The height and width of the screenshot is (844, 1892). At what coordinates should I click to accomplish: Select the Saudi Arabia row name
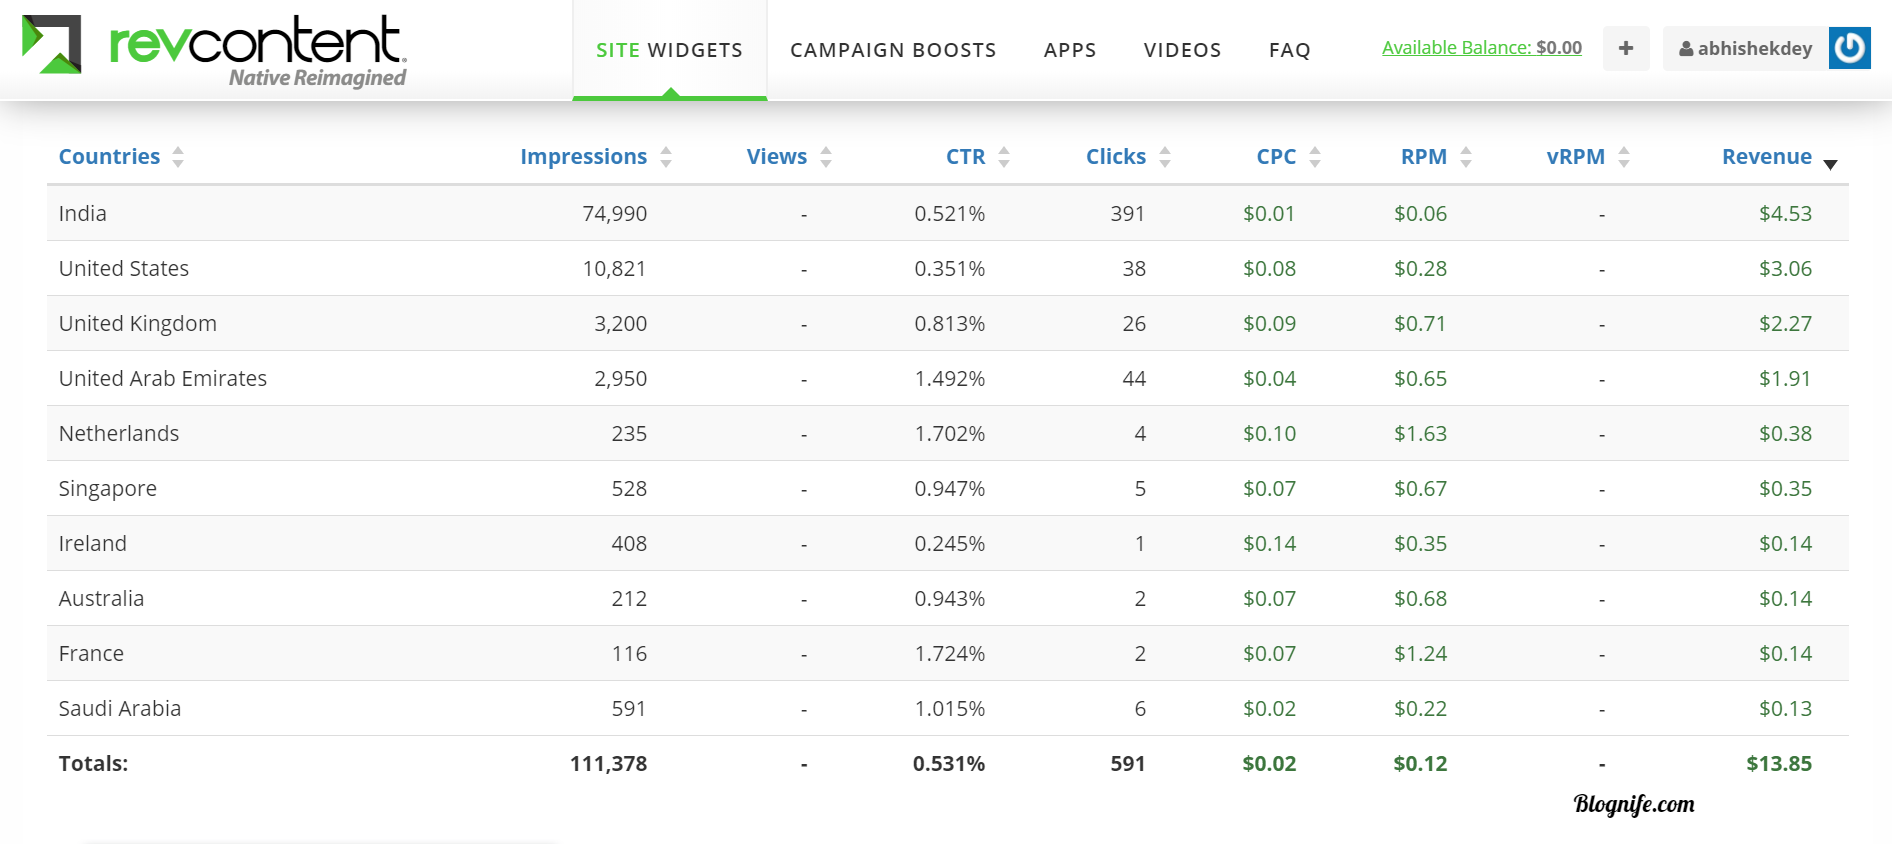(120, 708)
